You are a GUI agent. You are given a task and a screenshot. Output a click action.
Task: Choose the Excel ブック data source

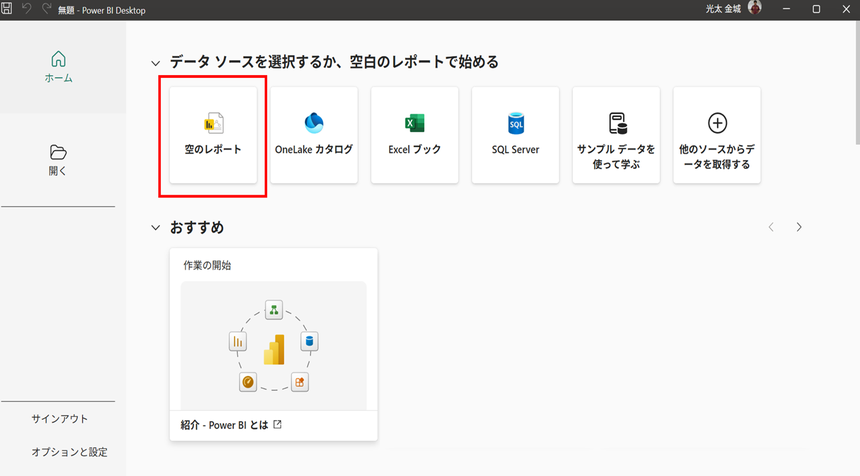coord(415,135)
